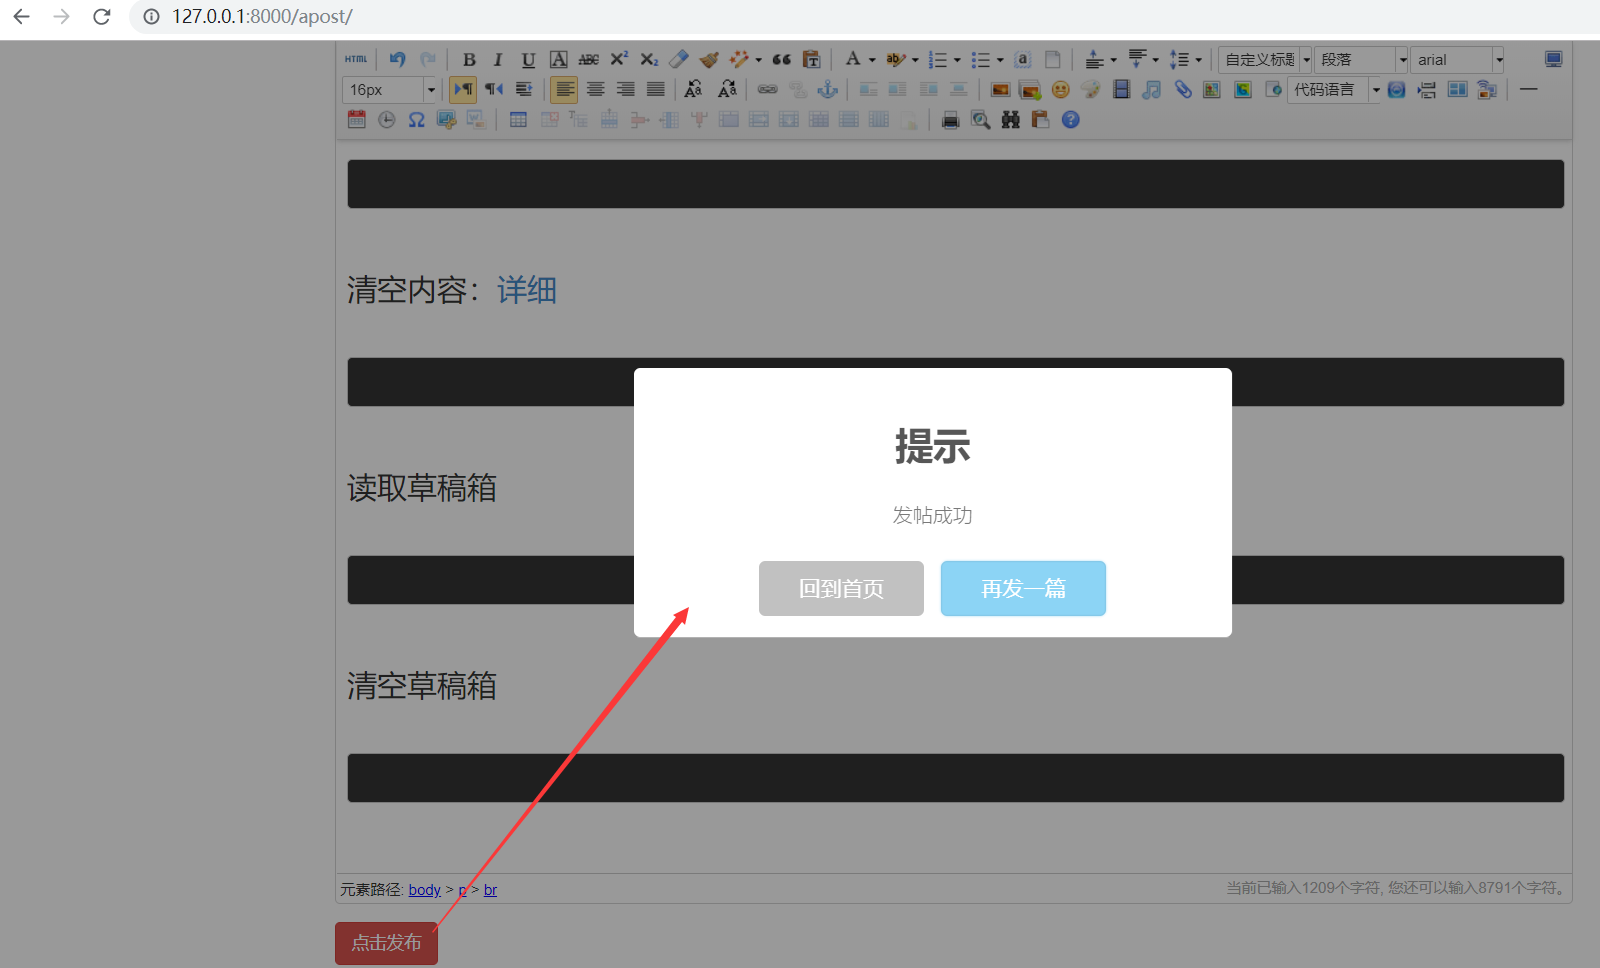This screenshot has width=1600, height=968.
Task: Click the 再发一篇 button
Action: (1023, 588)
